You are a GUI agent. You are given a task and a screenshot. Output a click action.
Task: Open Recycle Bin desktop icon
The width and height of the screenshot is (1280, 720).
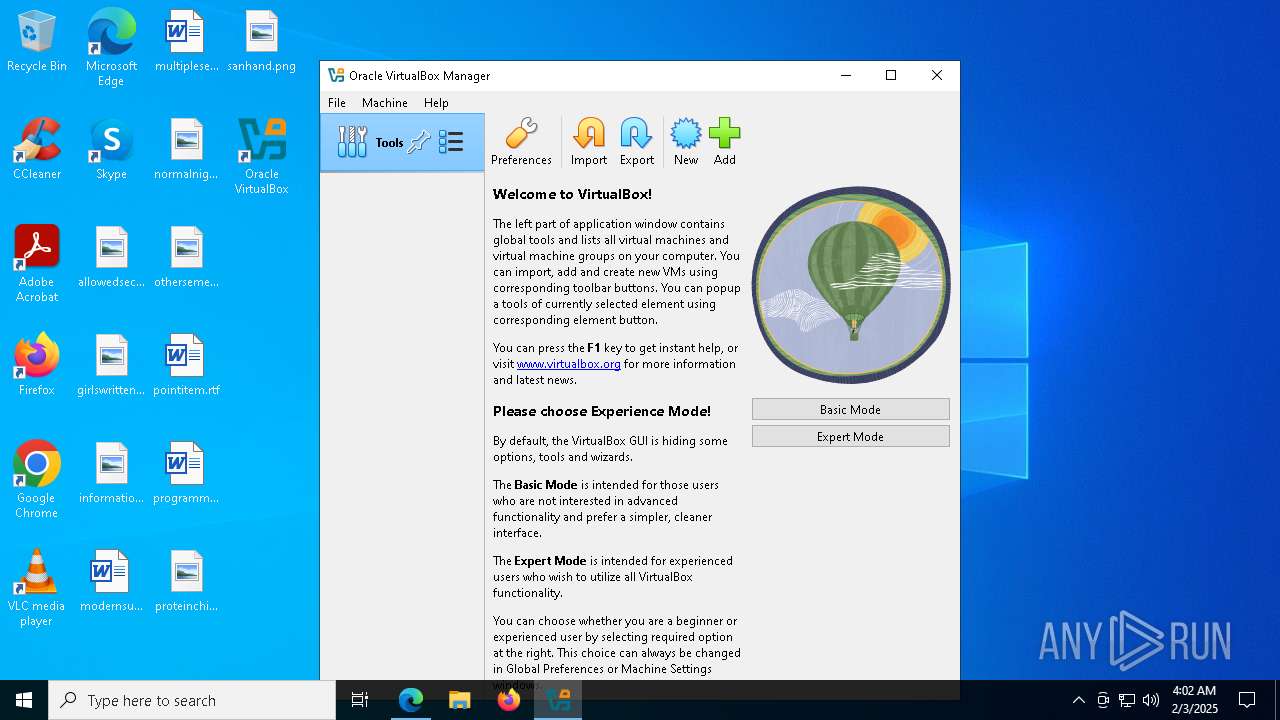click(x=37, y=42)
